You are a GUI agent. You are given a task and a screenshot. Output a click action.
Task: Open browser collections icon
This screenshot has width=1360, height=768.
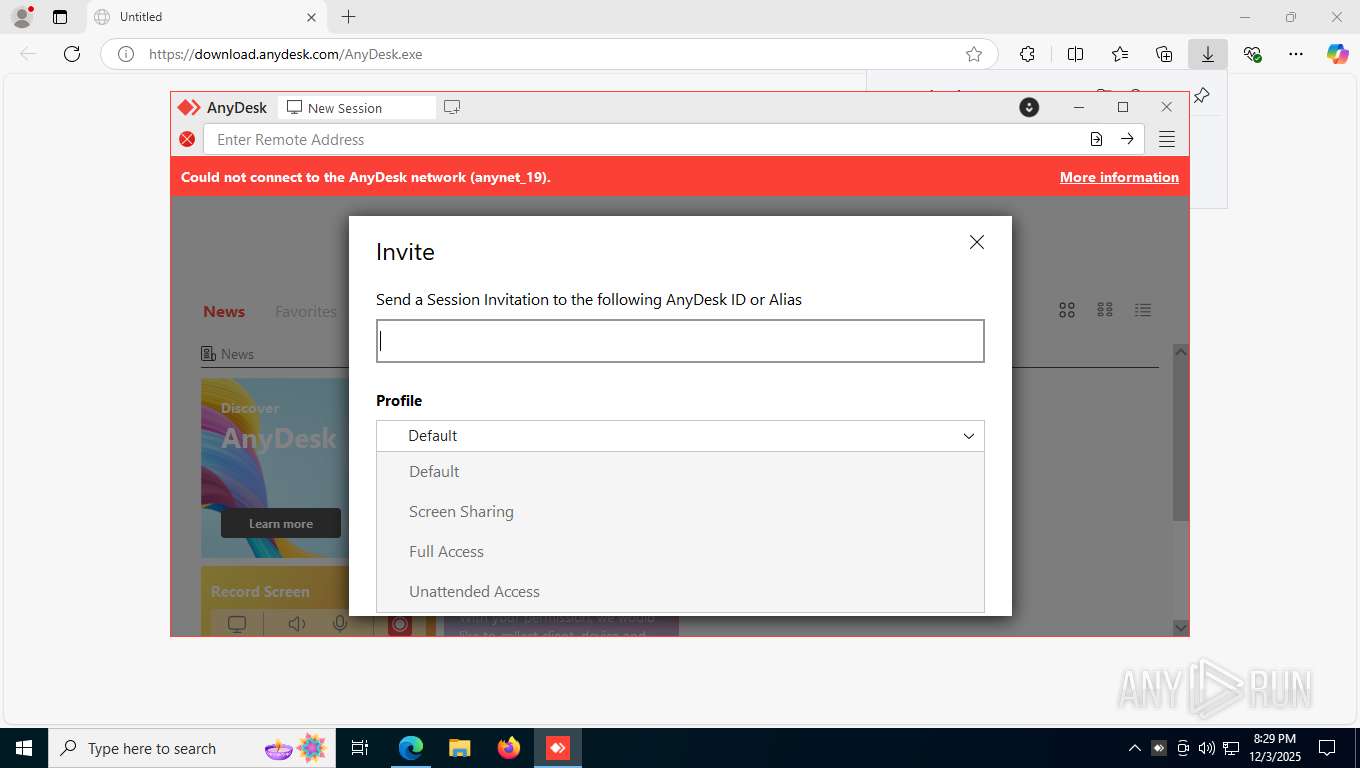pos(1164,54)
